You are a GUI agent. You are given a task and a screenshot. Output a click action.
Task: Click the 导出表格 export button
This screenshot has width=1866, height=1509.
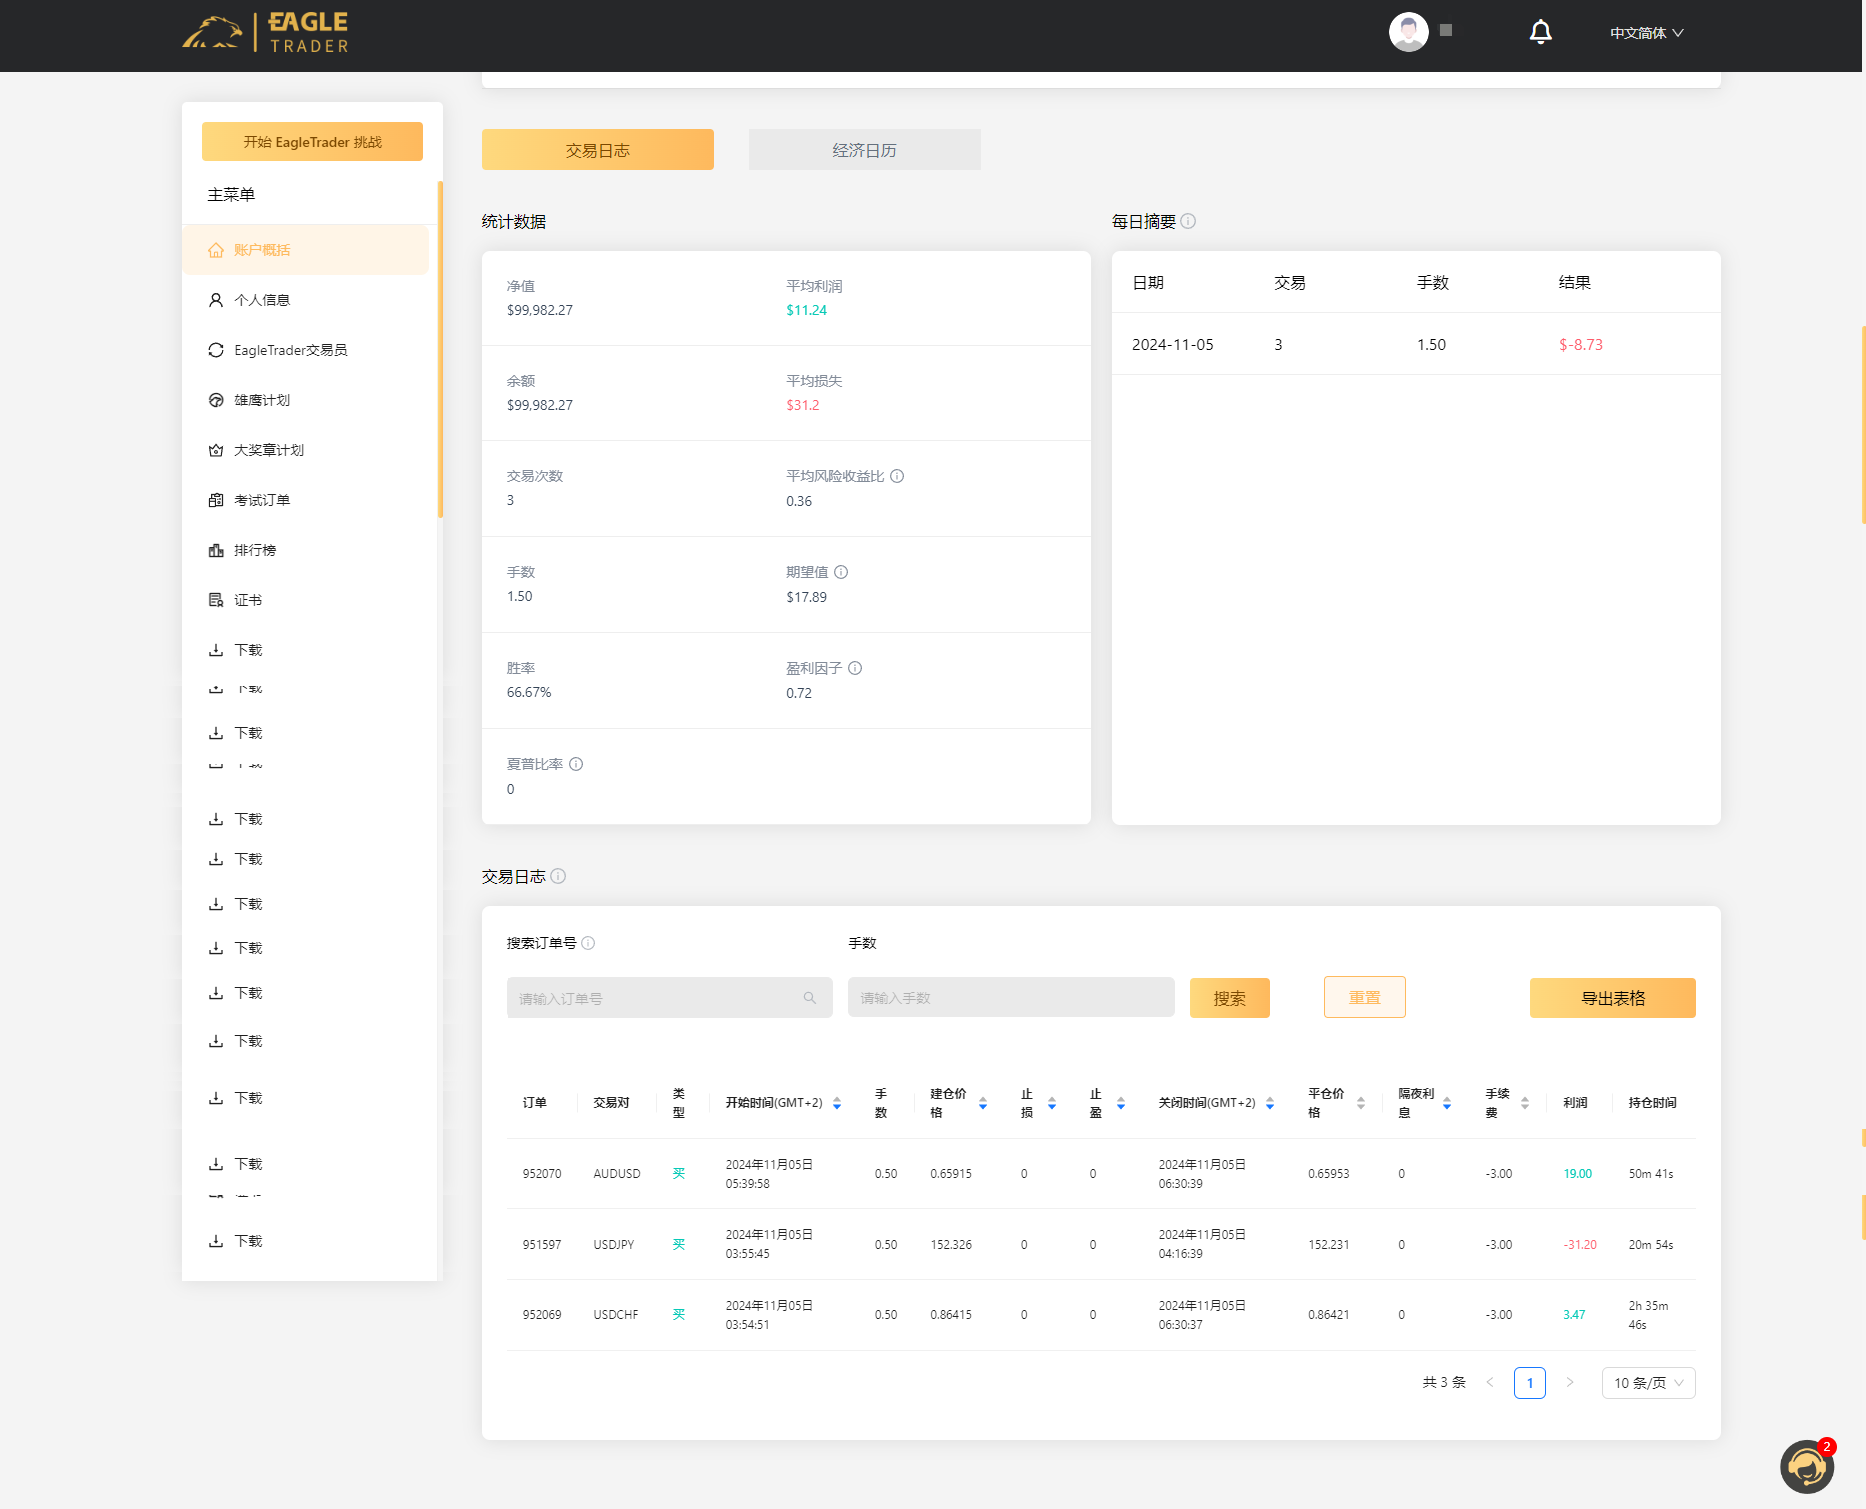click(1611, 997)
